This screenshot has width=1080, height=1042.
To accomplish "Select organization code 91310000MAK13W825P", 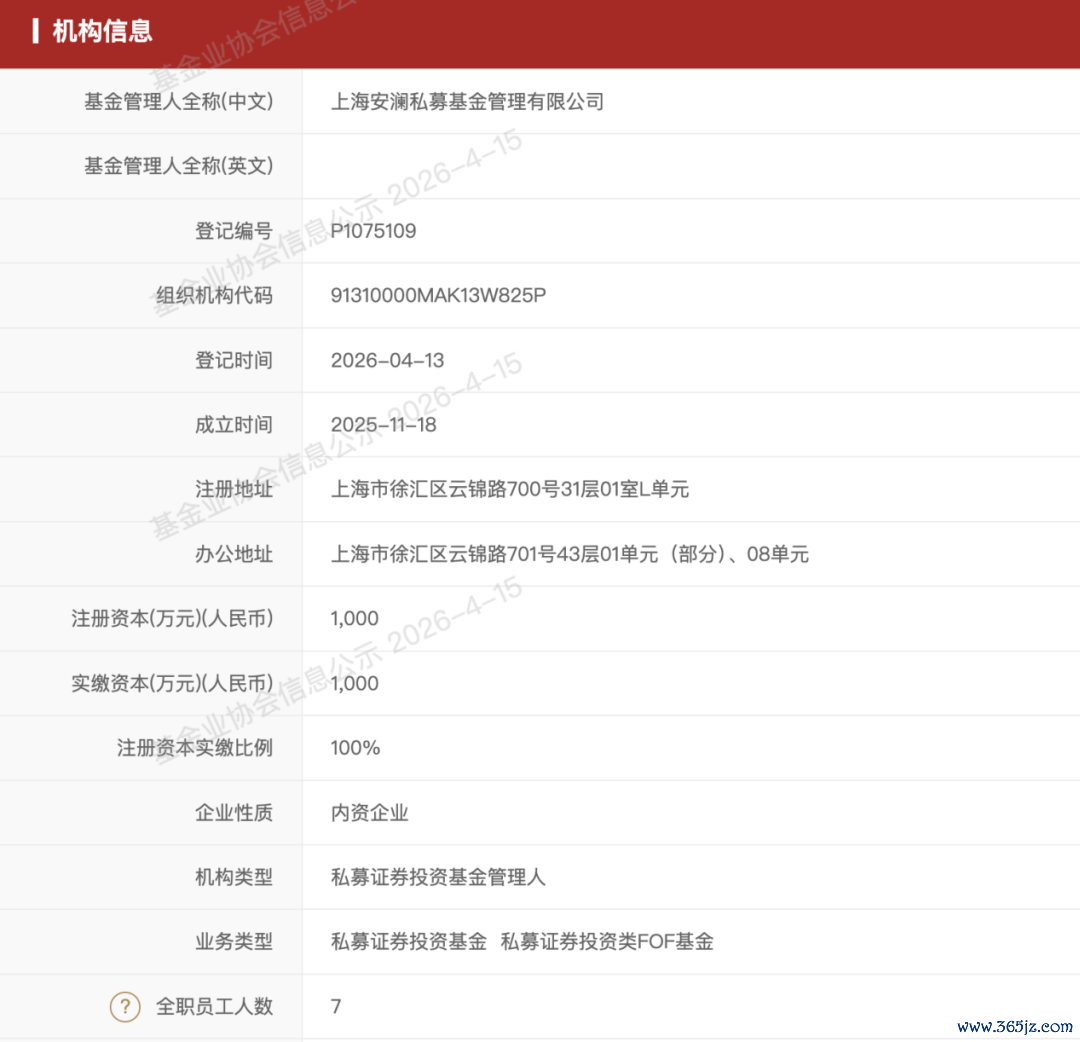I will pyautogui.click(x=438, y=295).
